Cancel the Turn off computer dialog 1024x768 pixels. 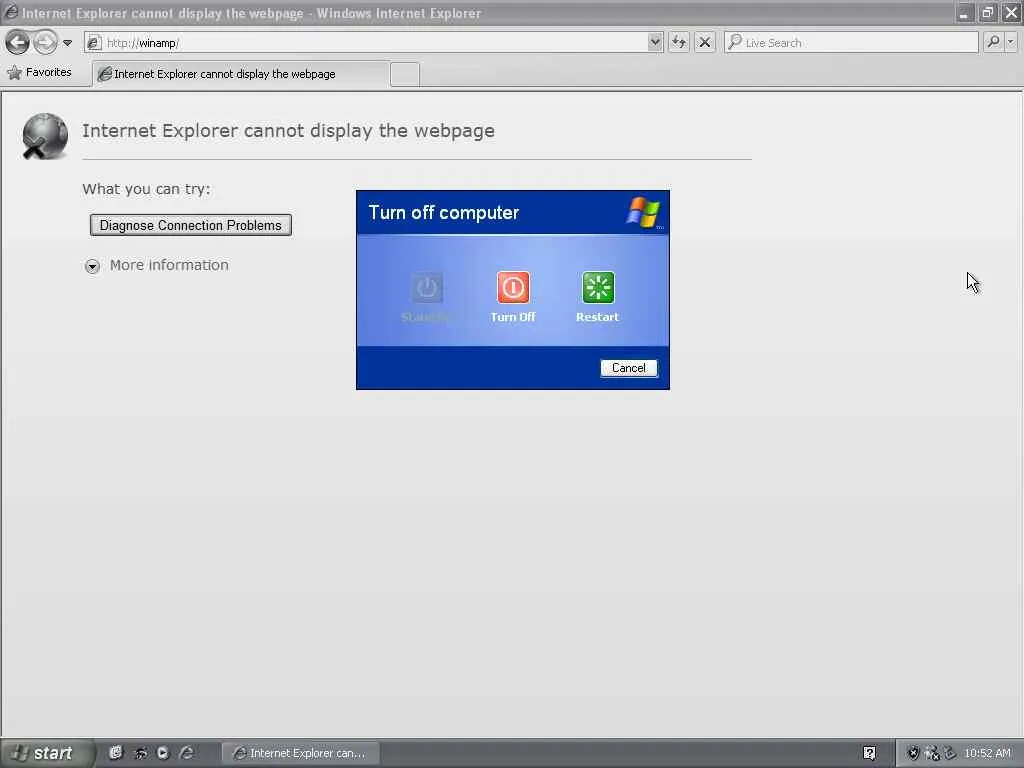[x=628, y=368]
